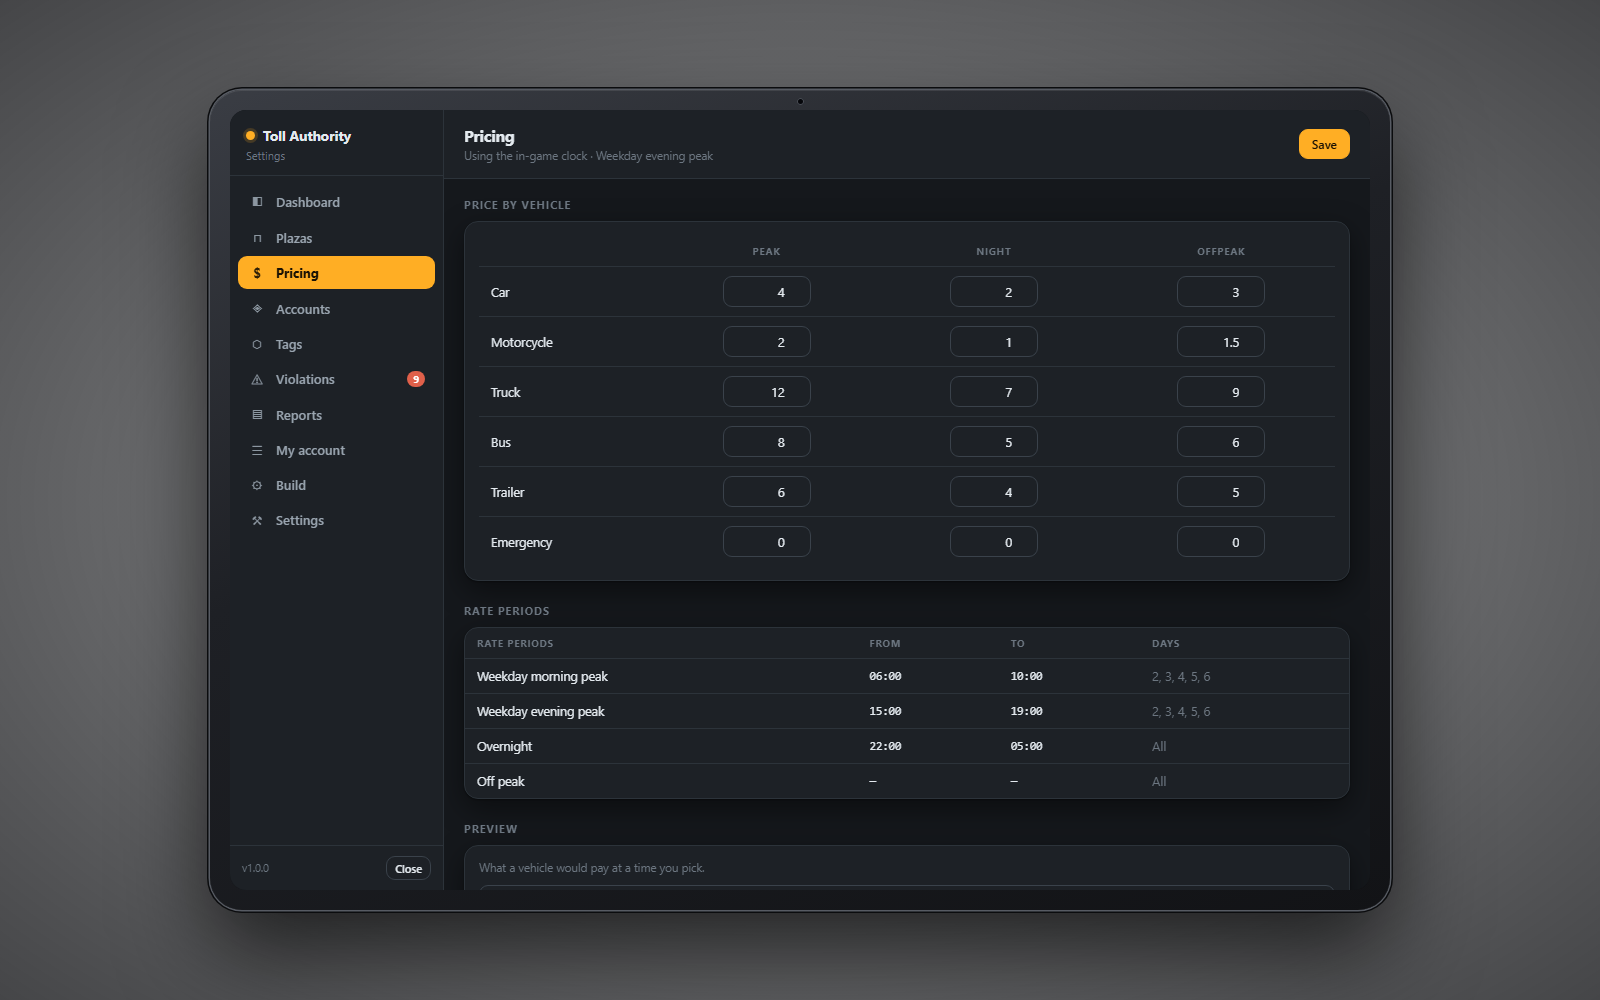Select the Weekday morning peak row
Image resolution: width=1600 pixels, height=1000 pixels.
coord(907,676)
